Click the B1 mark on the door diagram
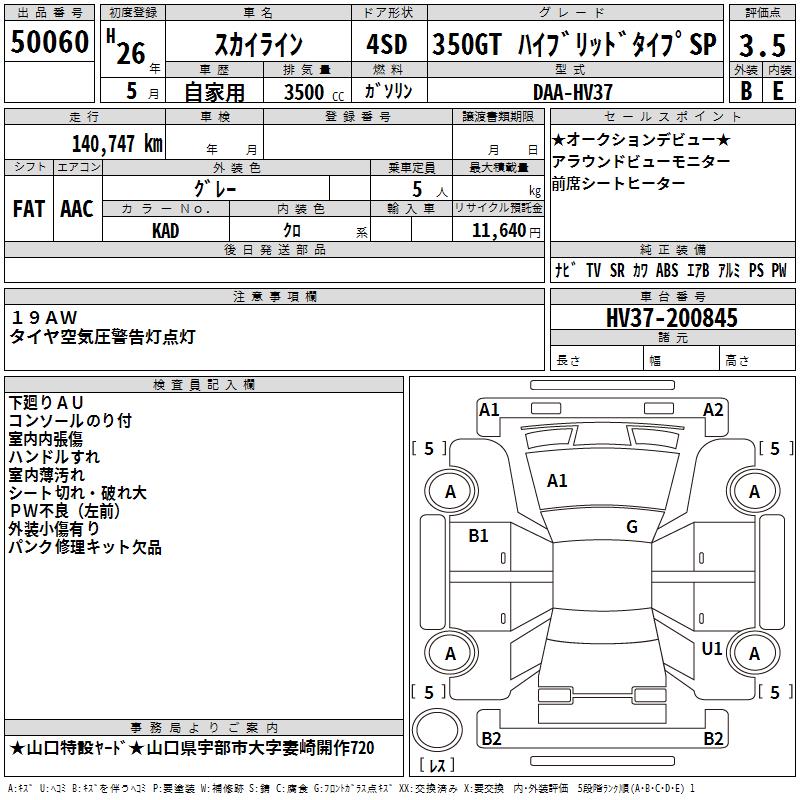 (478, 536)
